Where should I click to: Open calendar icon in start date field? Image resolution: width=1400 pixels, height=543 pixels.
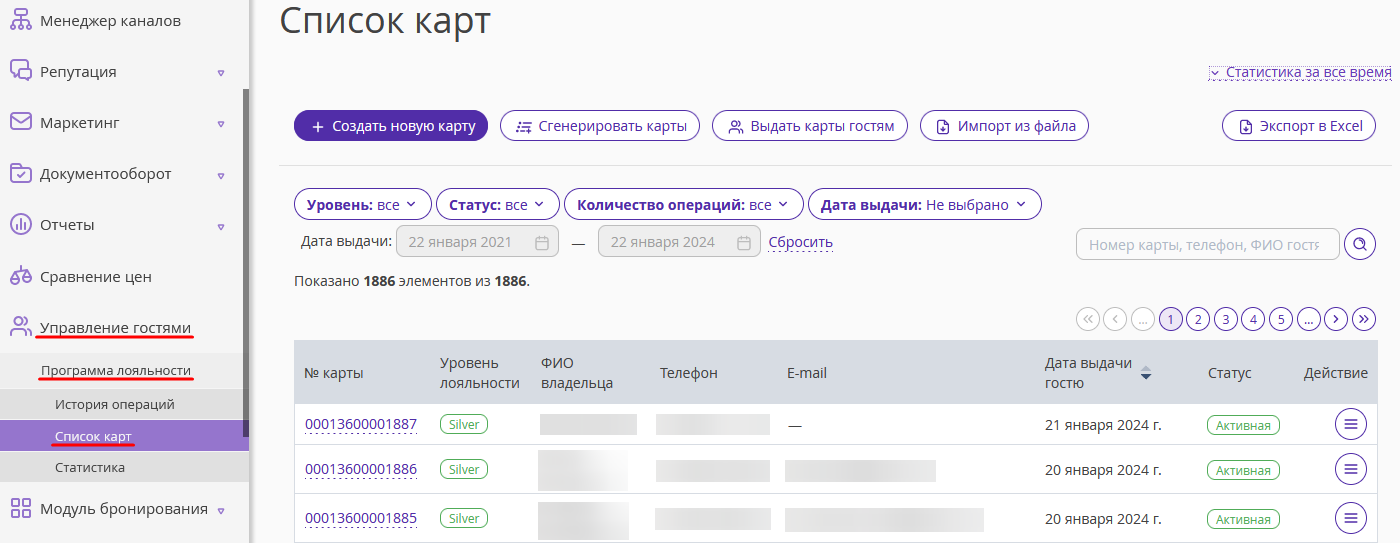point(541,243)
